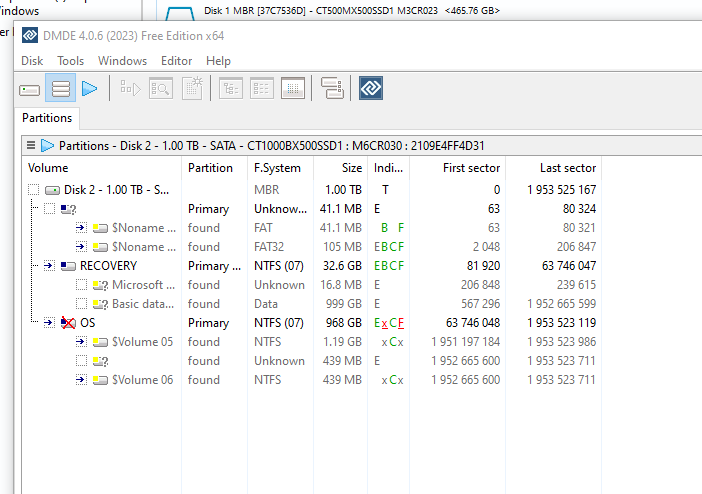Click Disk 1 MBR entry in background window
Viewport: 702px width, 494px height.
point(352,10)
